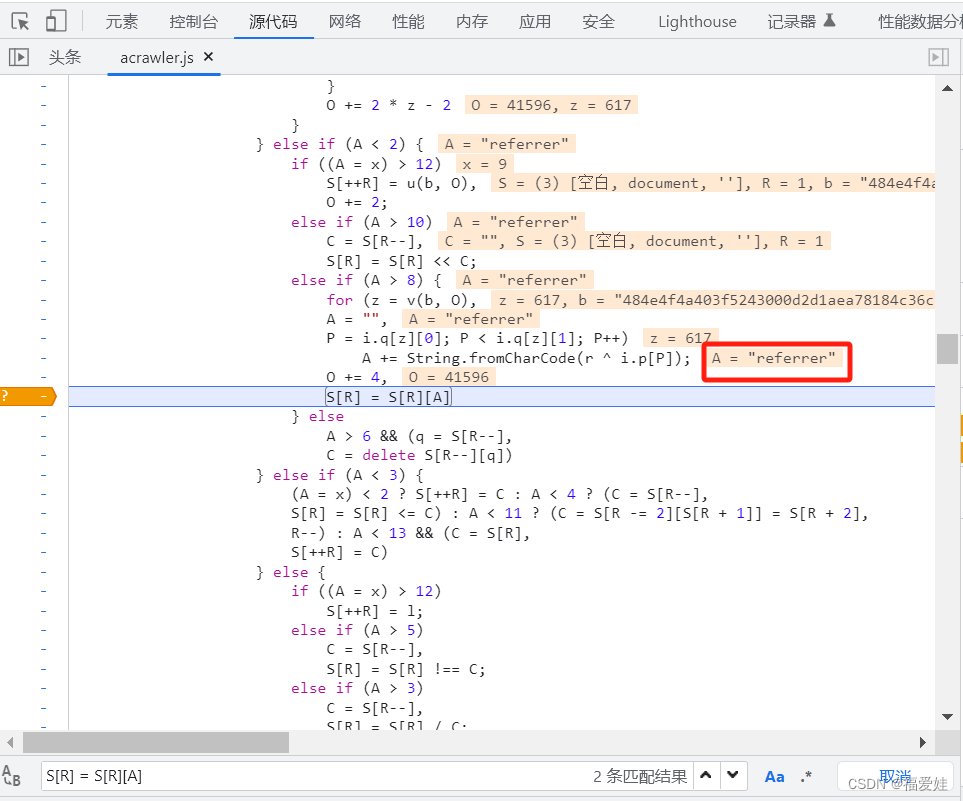Show the file navigator sidebar

point(19,57)
